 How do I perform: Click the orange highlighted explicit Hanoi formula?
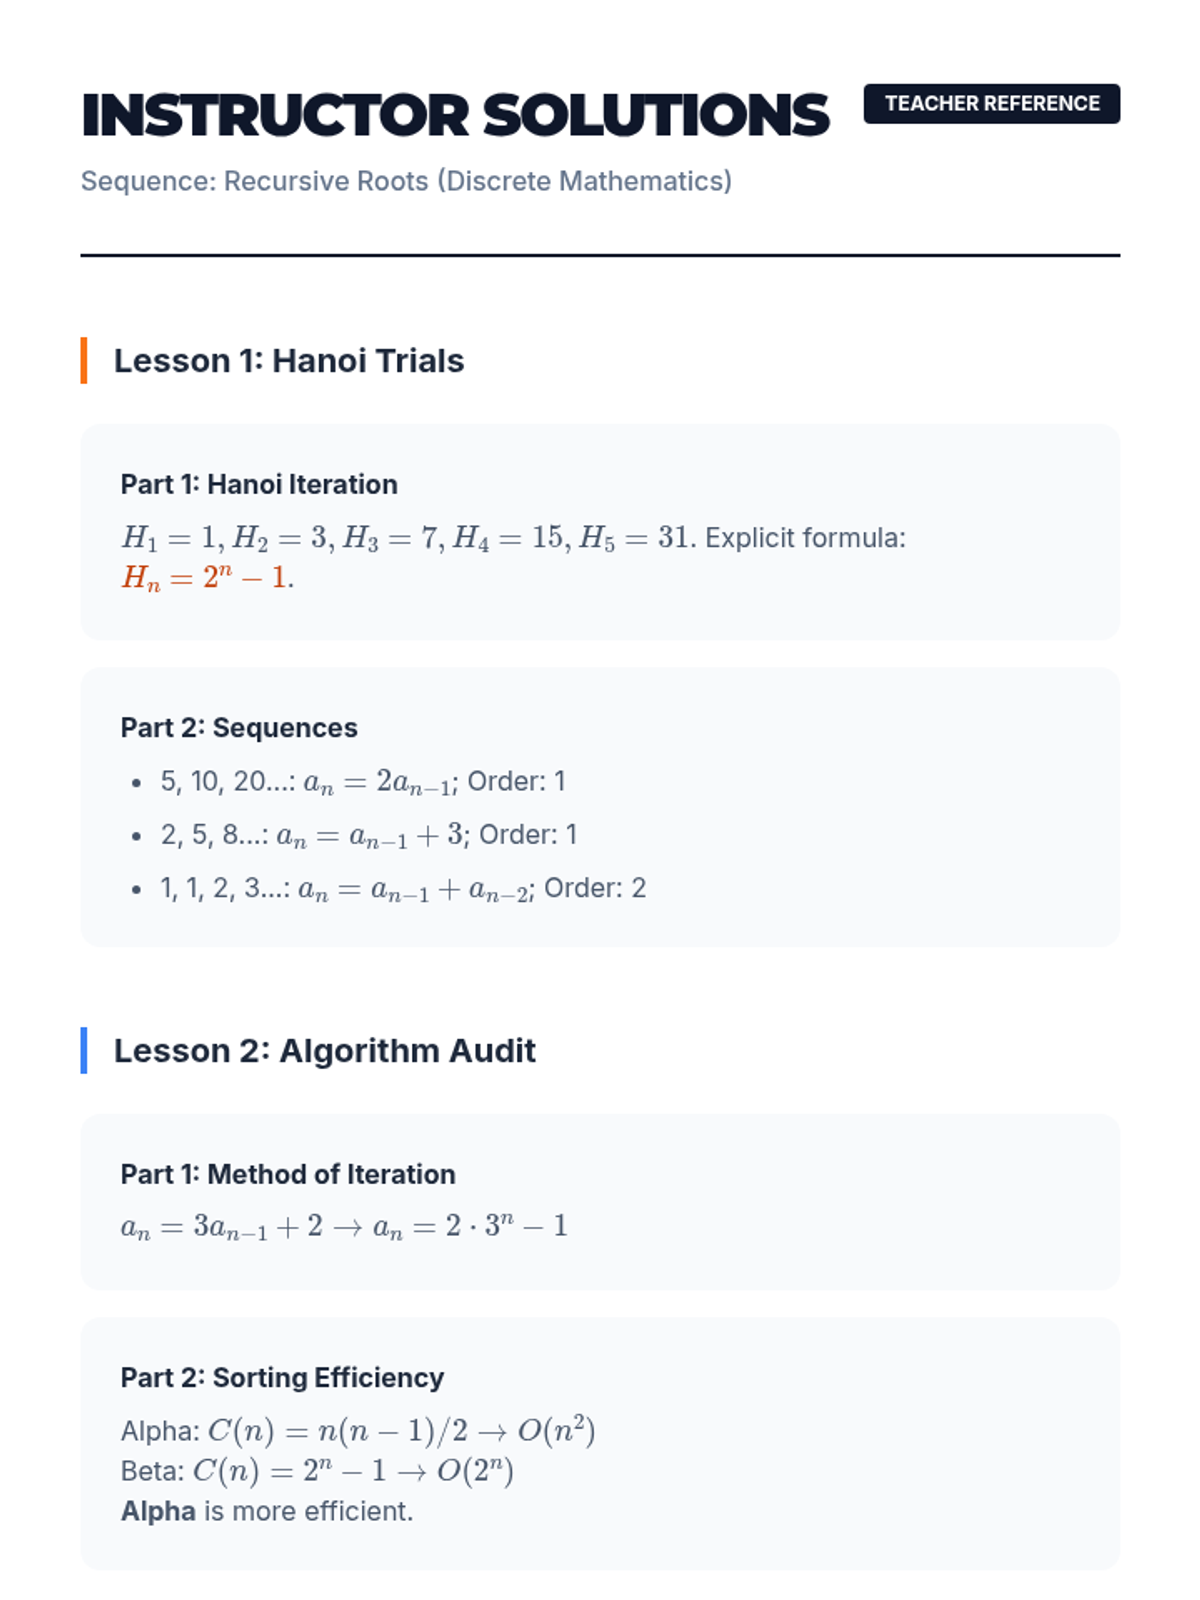tap(207, 578)
